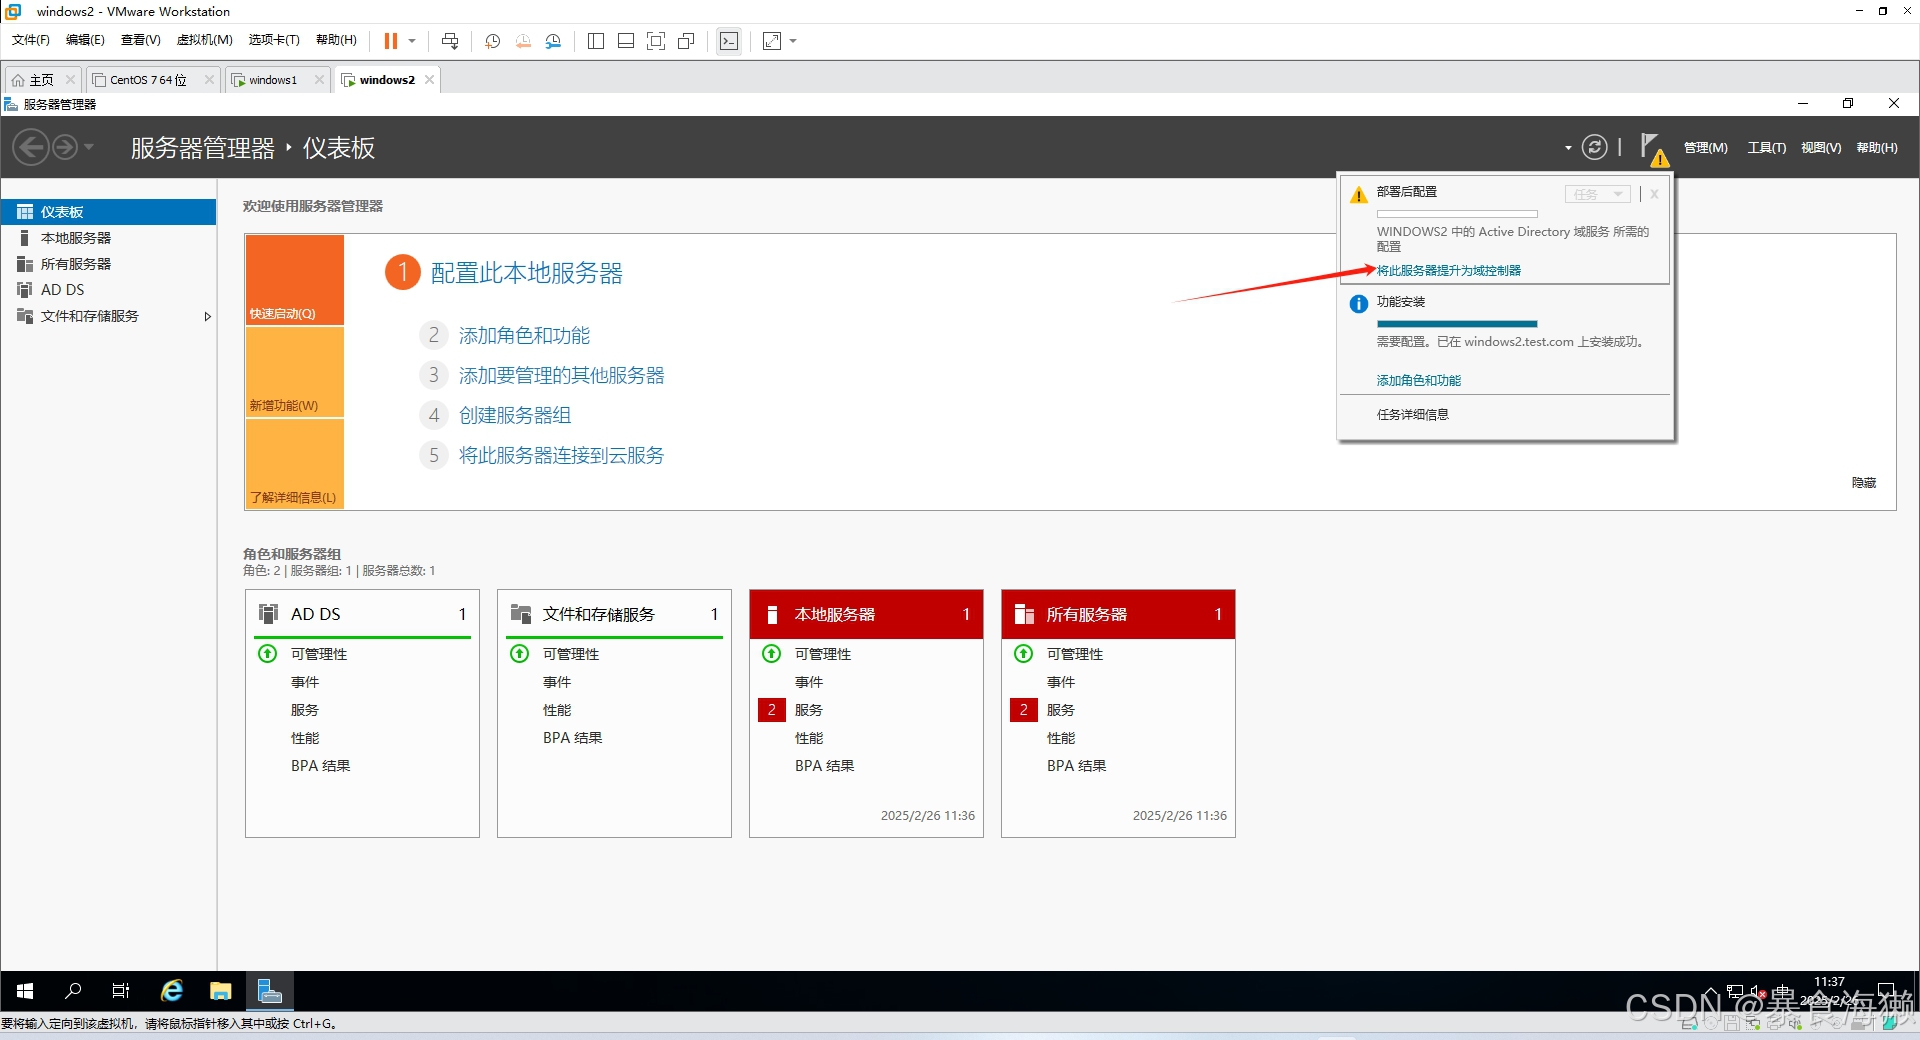Open the dropdown arrow left of refresh icon
This screenshot has width=1920, height=1040.
(1568, 148)
